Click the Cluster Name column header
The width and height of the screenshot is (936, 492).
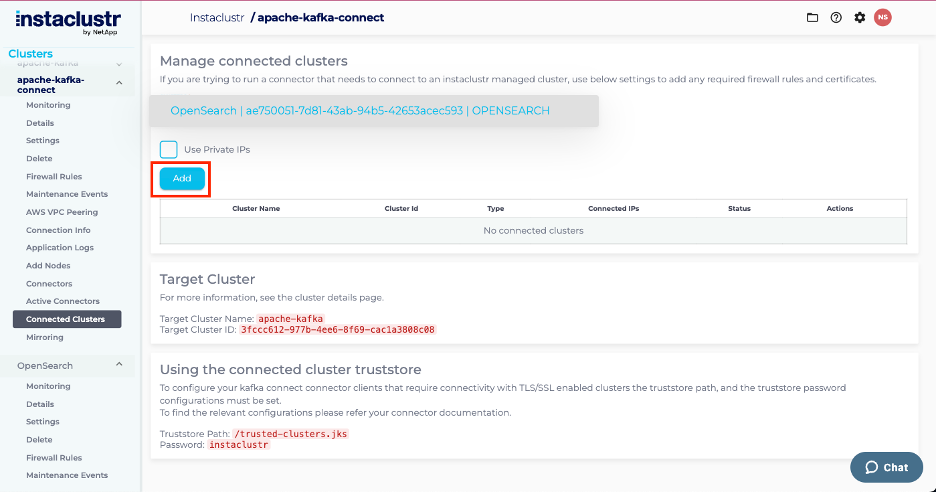tap(256, 209)
